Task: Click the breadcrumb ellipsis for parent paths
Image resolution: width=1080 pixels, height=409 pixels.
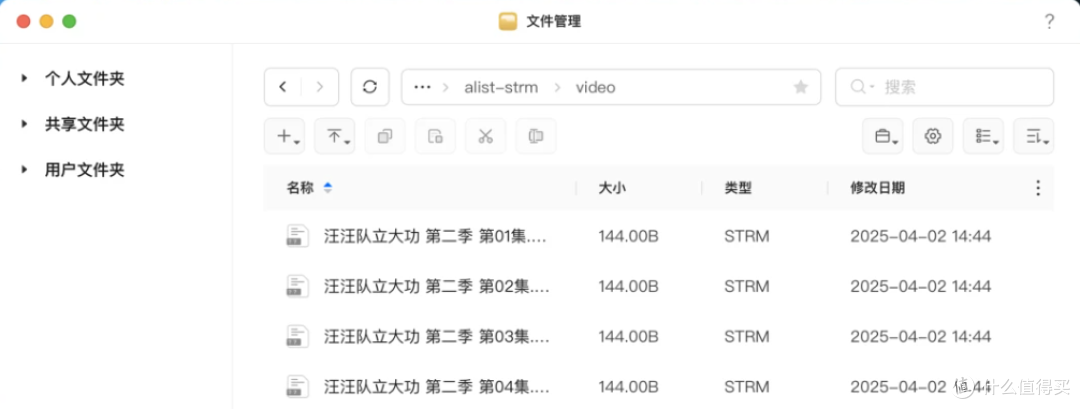Action: [422, 87]
